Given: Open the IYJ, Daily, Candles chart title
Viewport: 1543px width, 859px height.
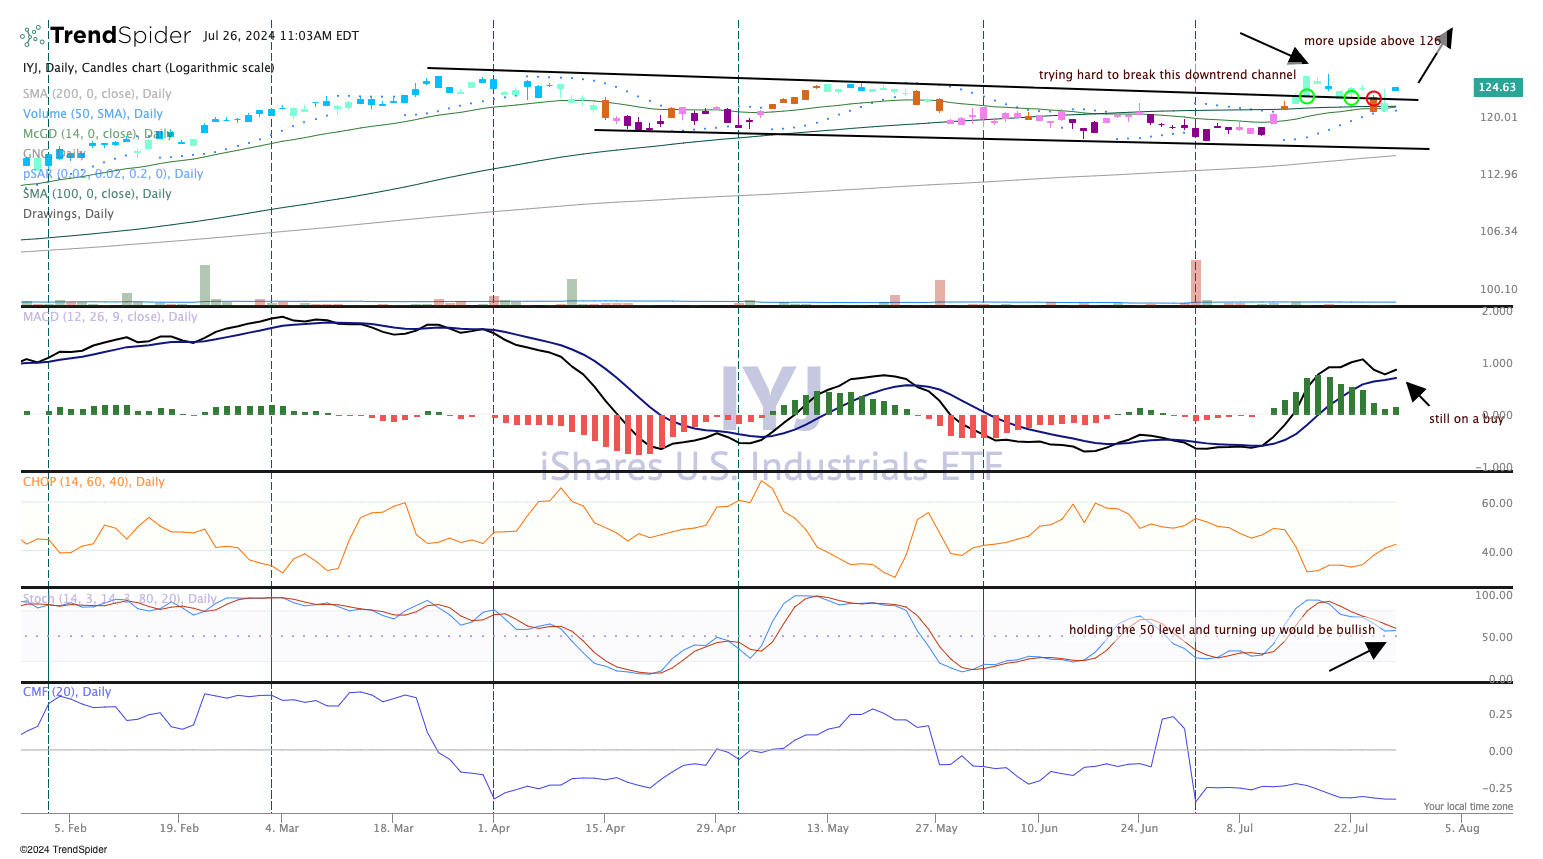Looking at the screenshot, I should click(149, 68).
